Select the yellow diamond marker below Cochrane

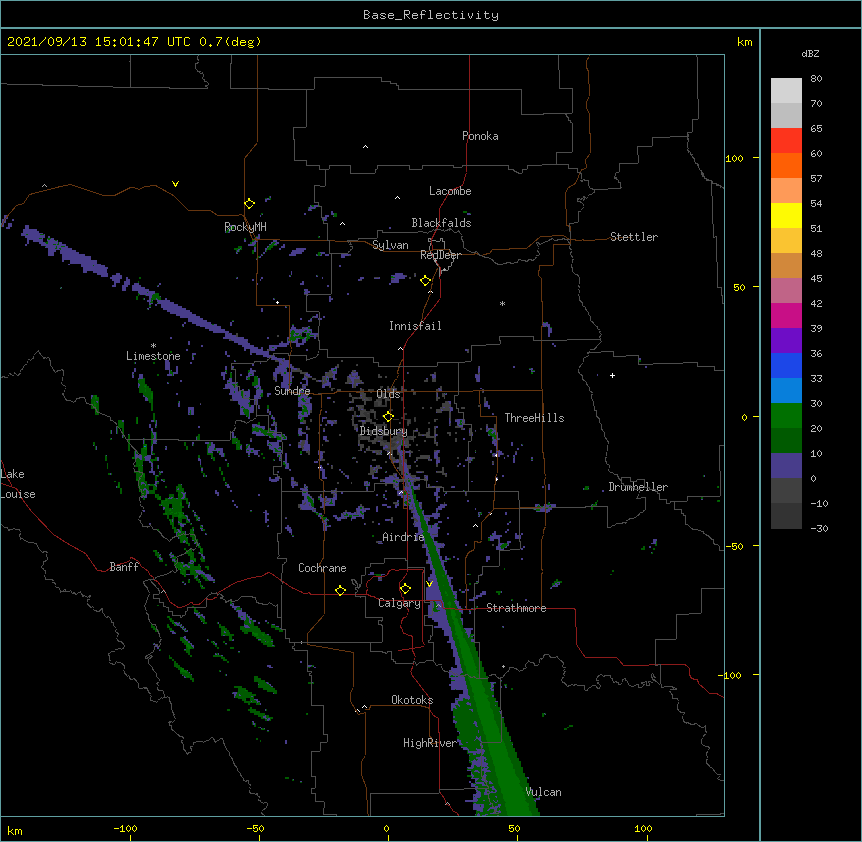coord(340,590)
